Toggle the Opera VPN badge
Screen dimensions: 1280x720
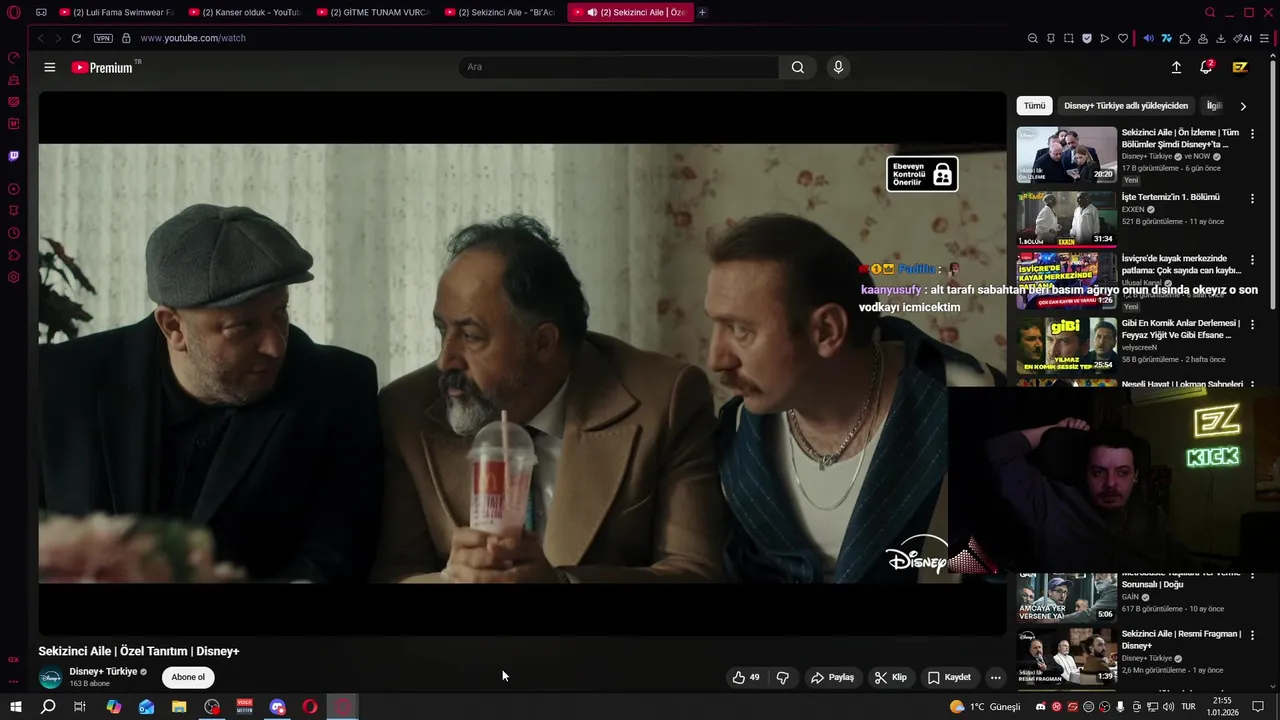click(x=103, y=38)
